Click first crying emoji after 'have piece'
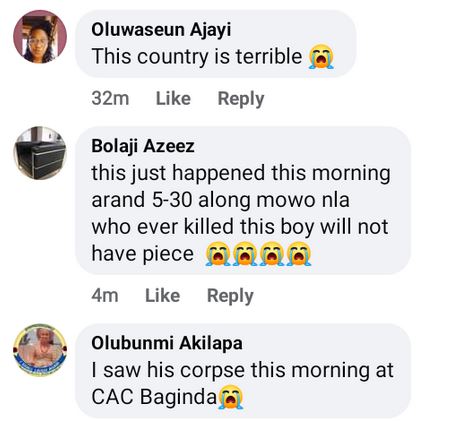 (218, 253)
